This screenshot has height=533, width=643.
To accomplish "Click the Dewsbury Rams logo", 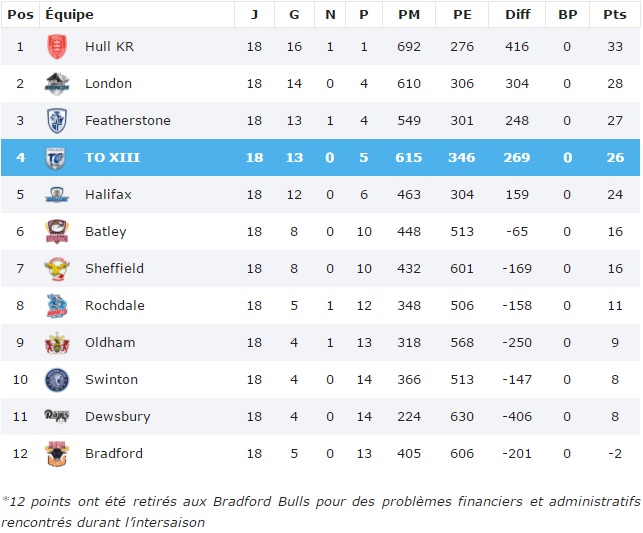I will (57, 416).
